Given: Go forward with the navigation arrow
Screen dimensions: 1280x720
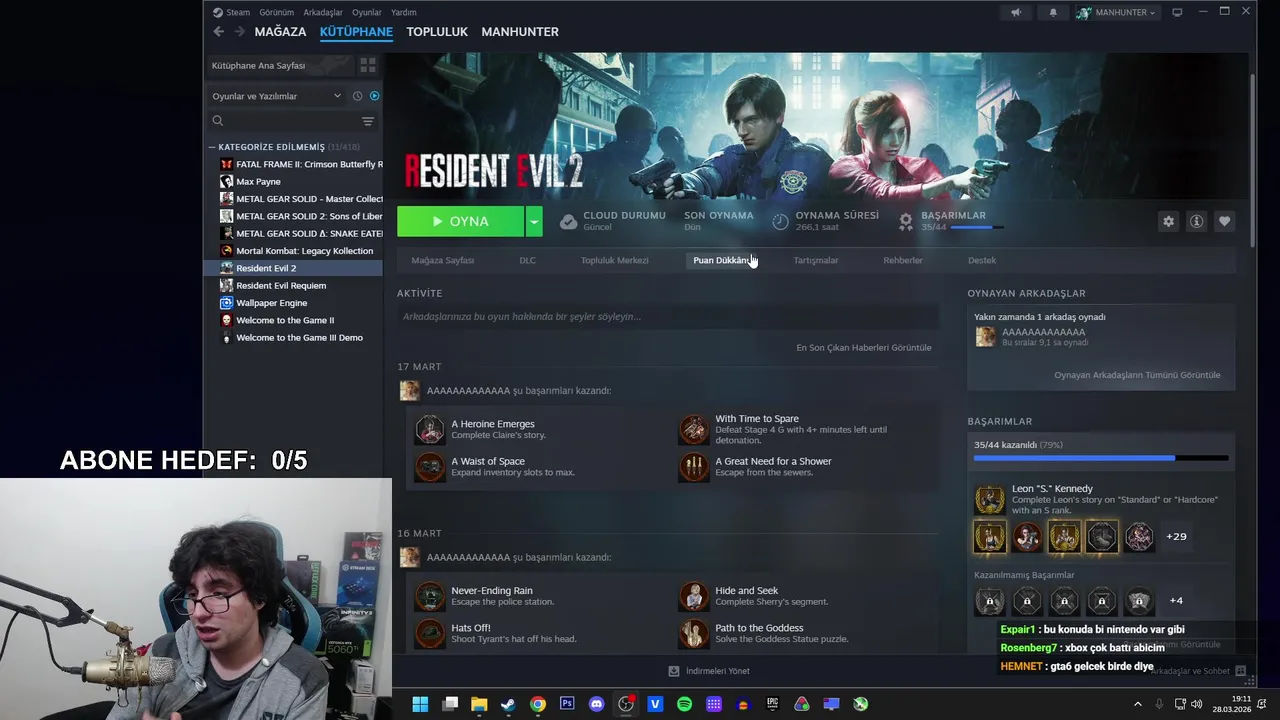Looking at the screenshot, I should point(238,32).
